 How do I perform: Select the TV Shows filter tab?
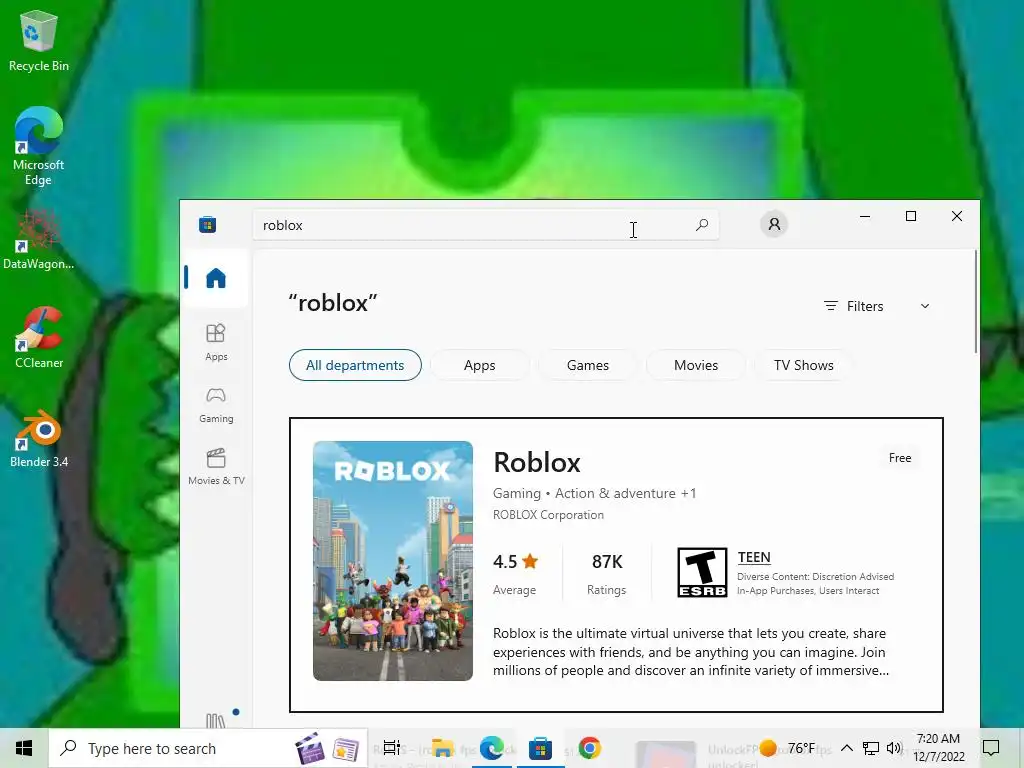[803, 365]
